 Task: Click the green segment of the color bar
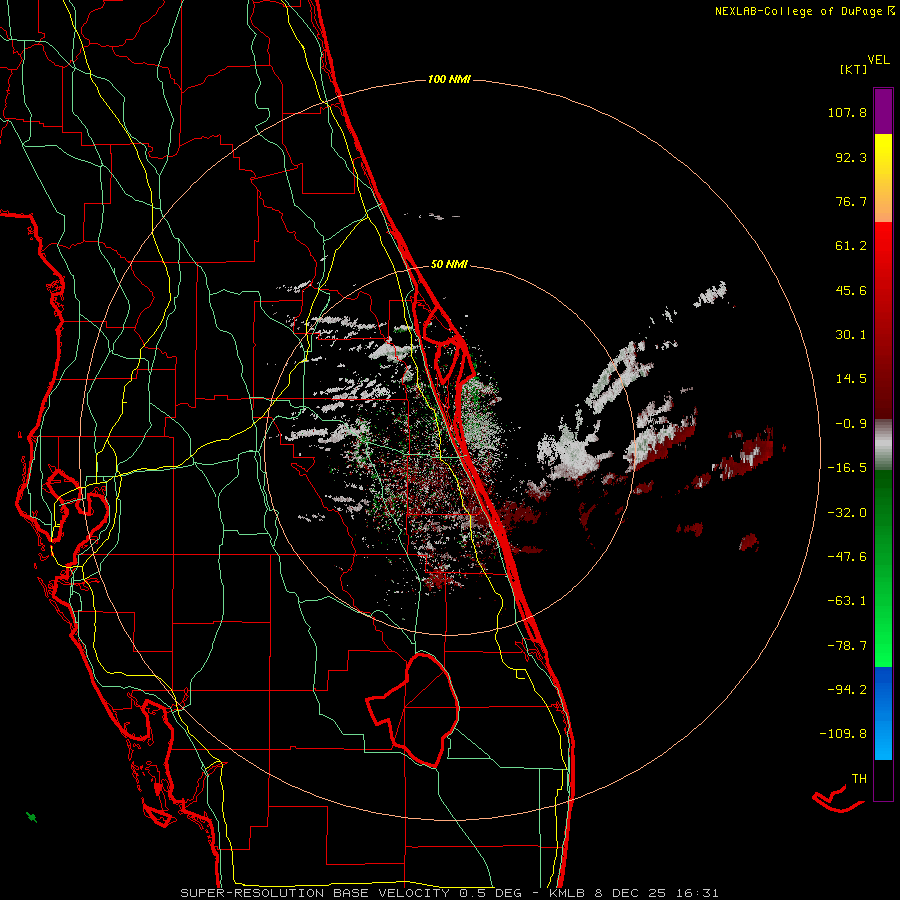(x=883, y=568)
